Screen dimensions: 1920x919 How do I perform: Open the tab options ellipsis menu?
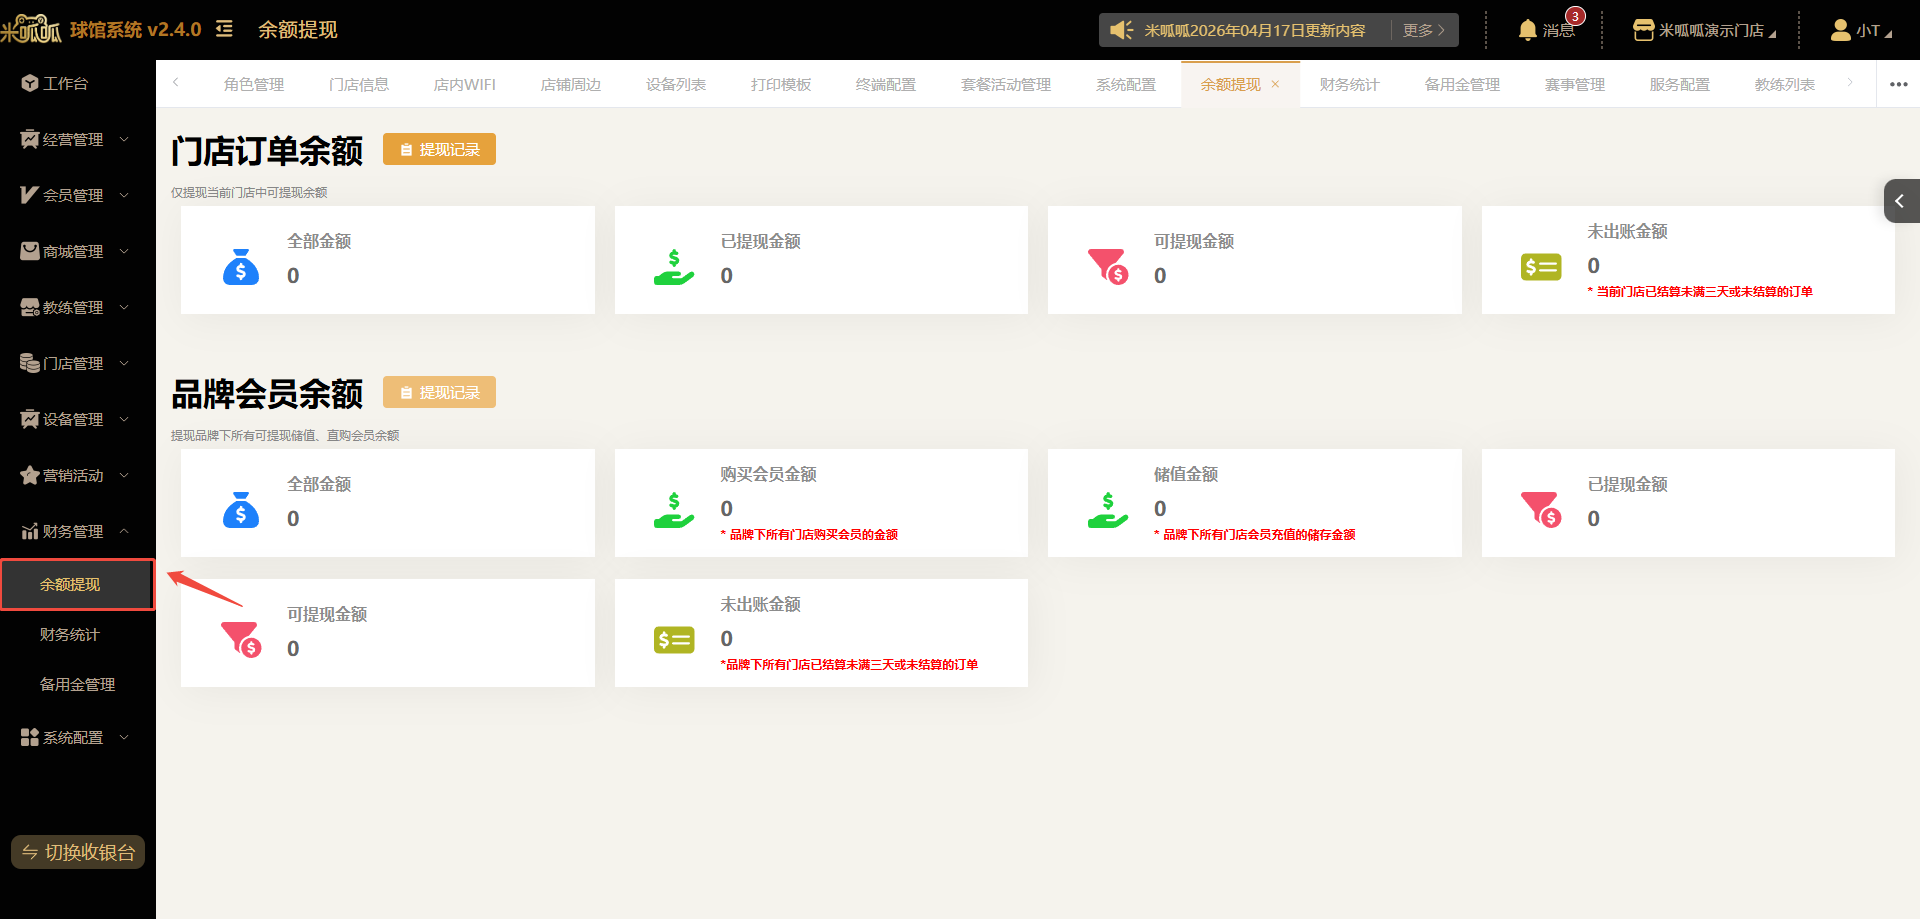pos(1899,84)
